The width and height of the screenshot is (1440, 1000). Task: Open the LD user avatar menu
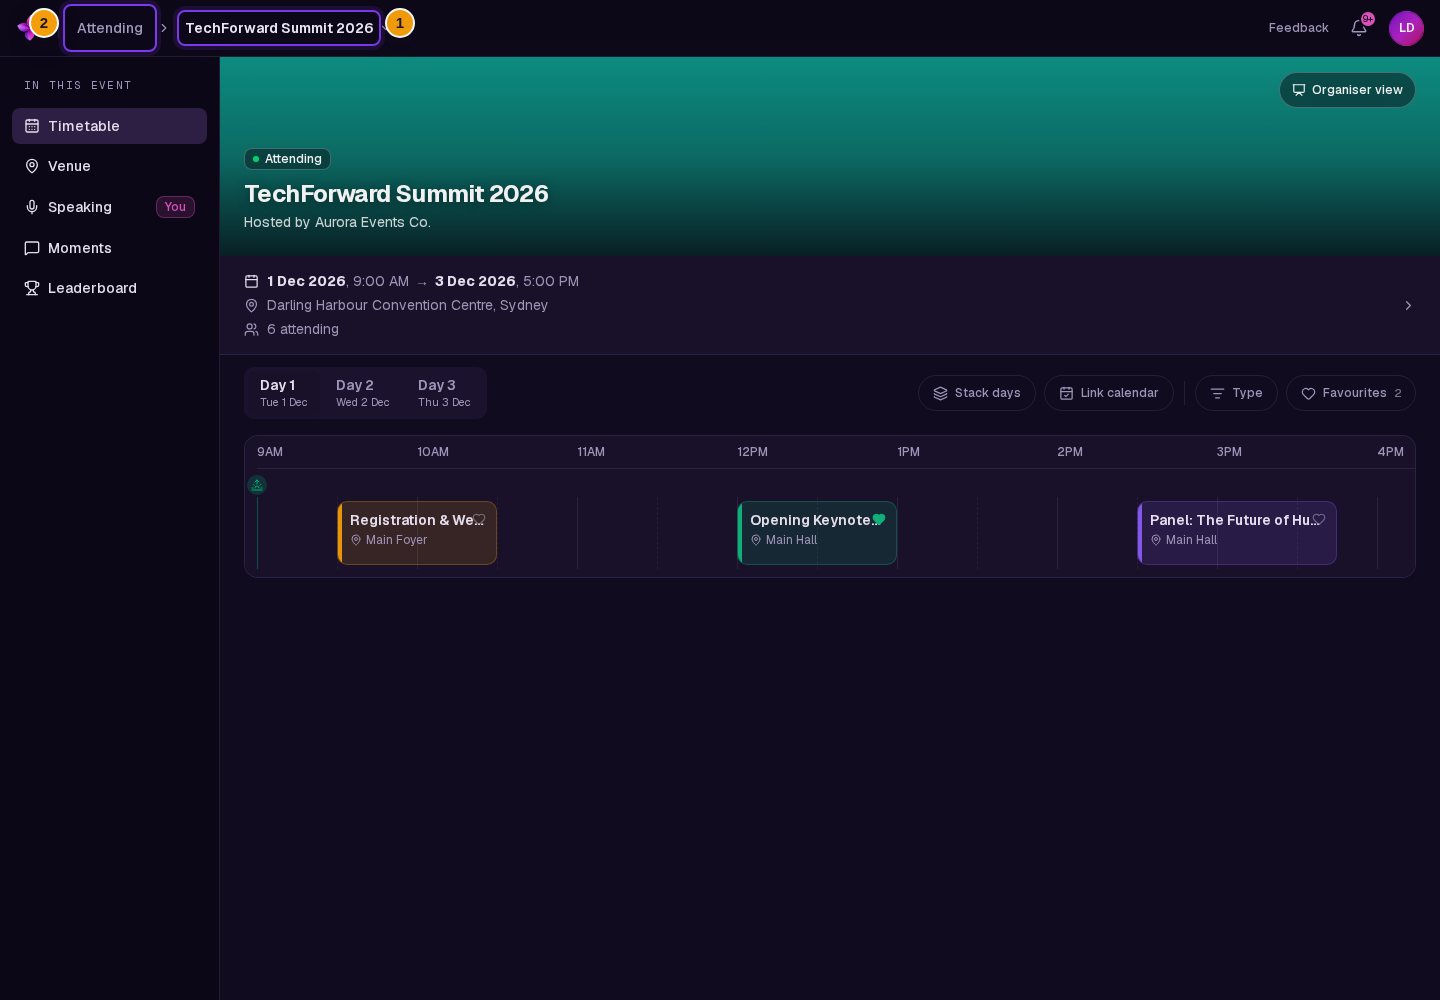(x=1406, y=28)
